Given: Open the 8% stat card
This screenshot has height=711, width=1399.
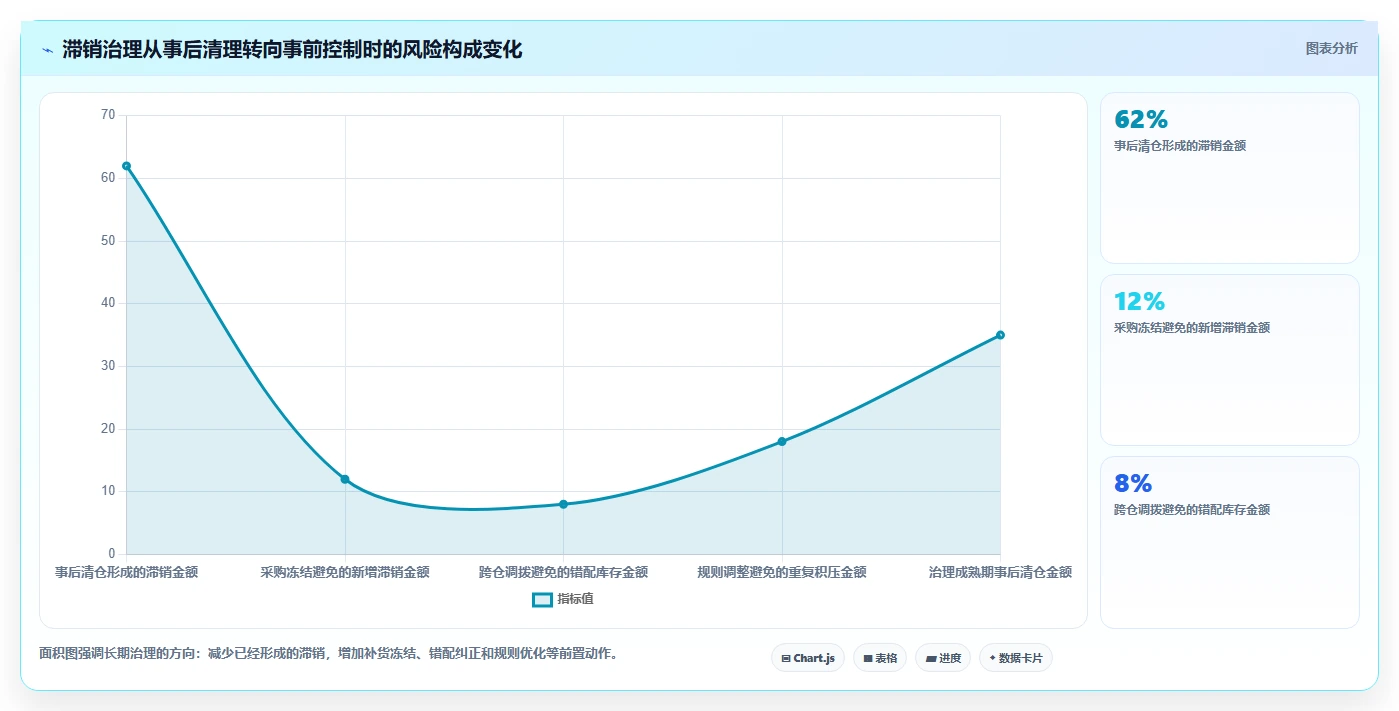Looking at the screenshot, I should [1230, 542].
